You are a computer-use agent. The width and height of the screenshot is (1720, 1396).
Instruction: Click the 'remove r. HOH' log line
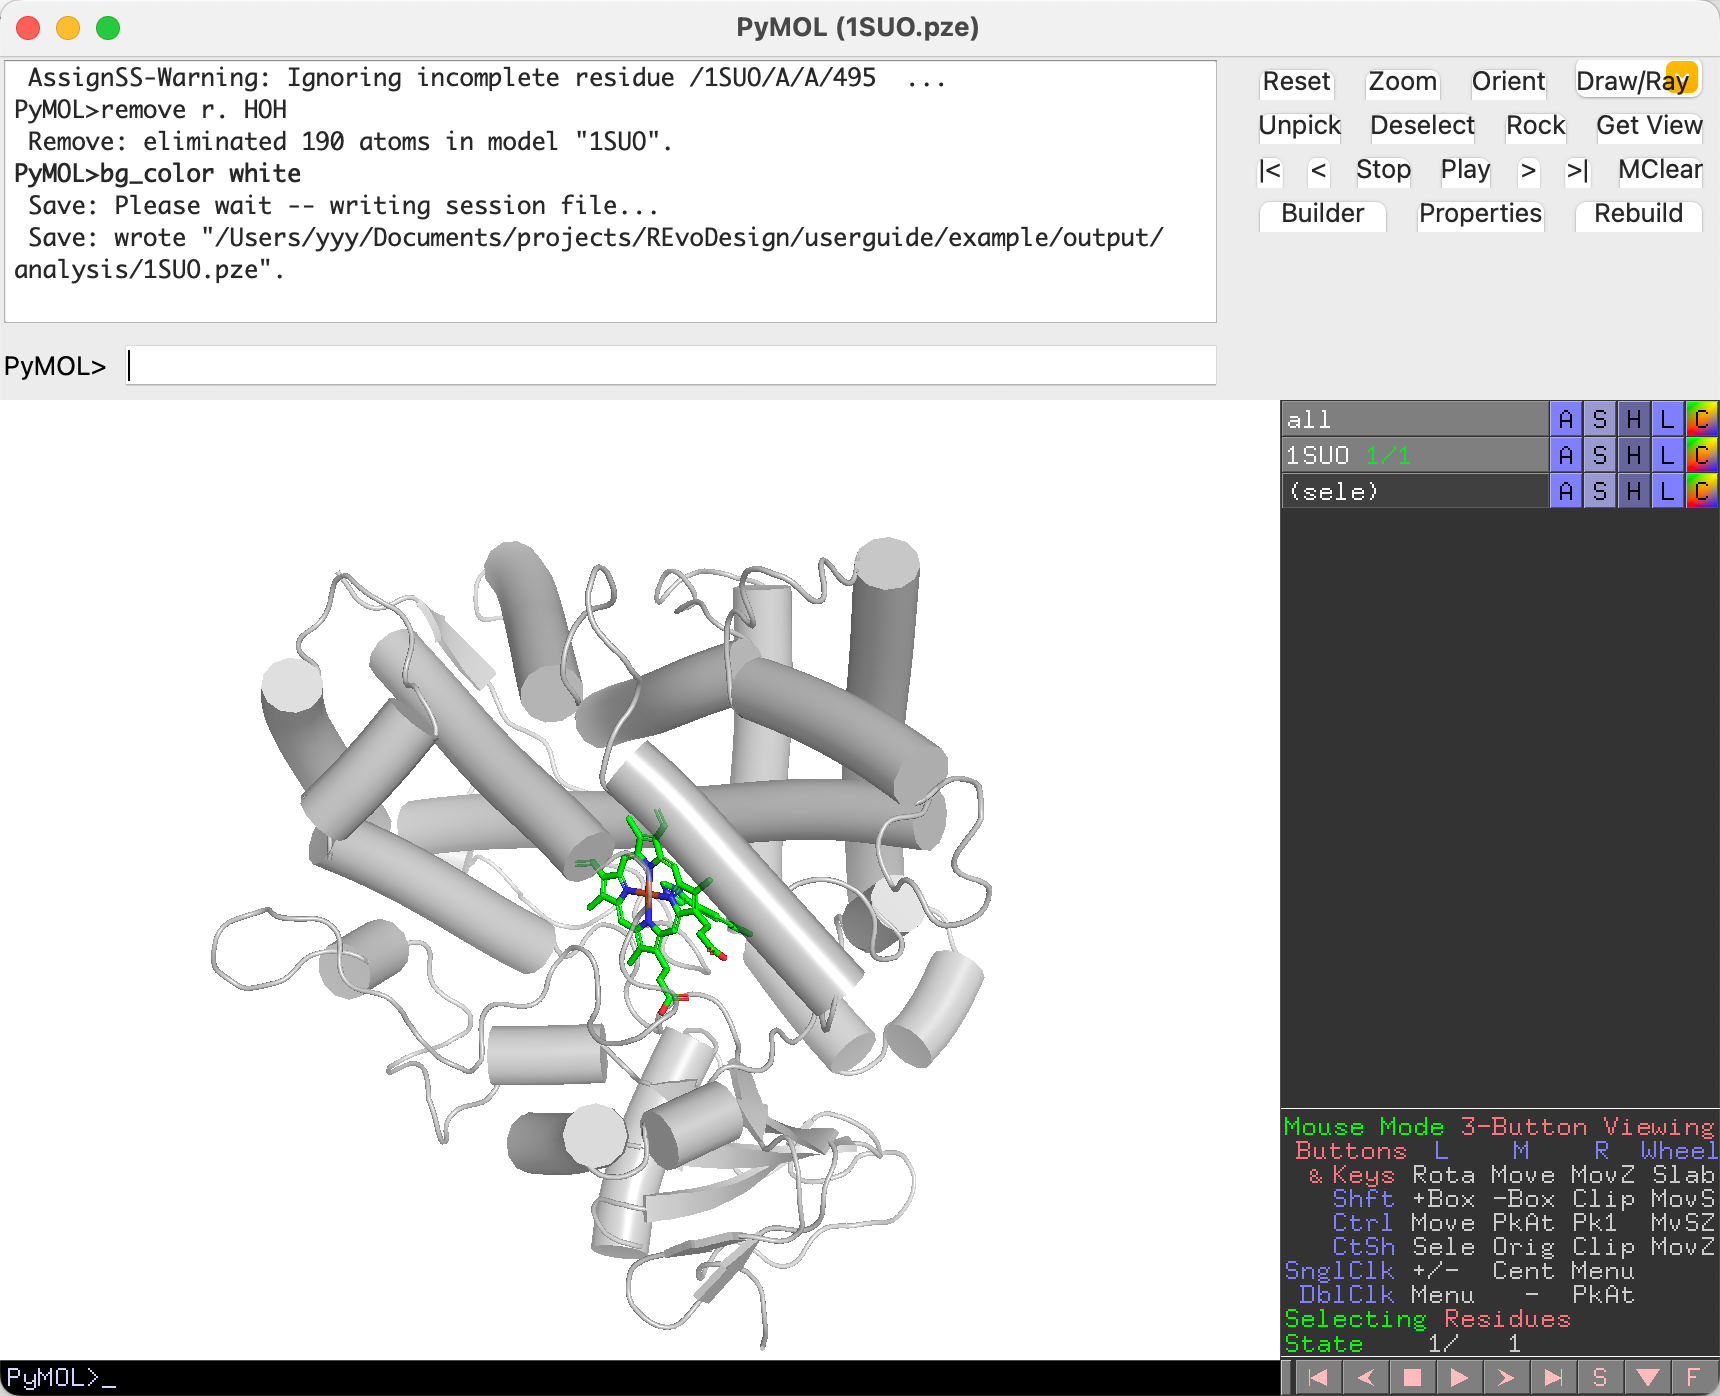150,110
